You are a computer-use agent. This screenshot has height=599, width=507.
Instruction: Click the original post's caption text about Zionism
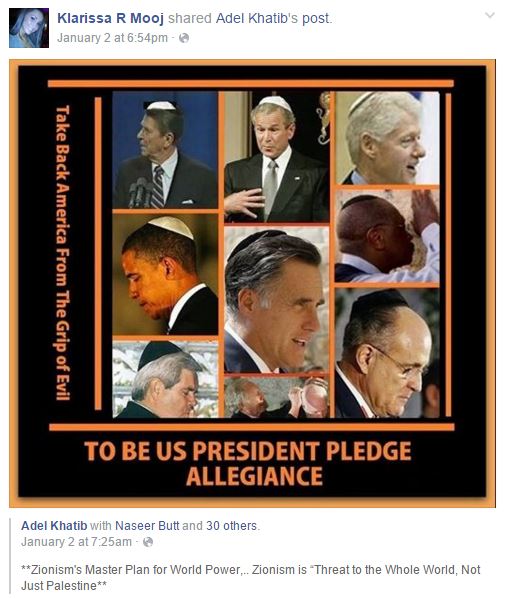(x=251, y=577)
